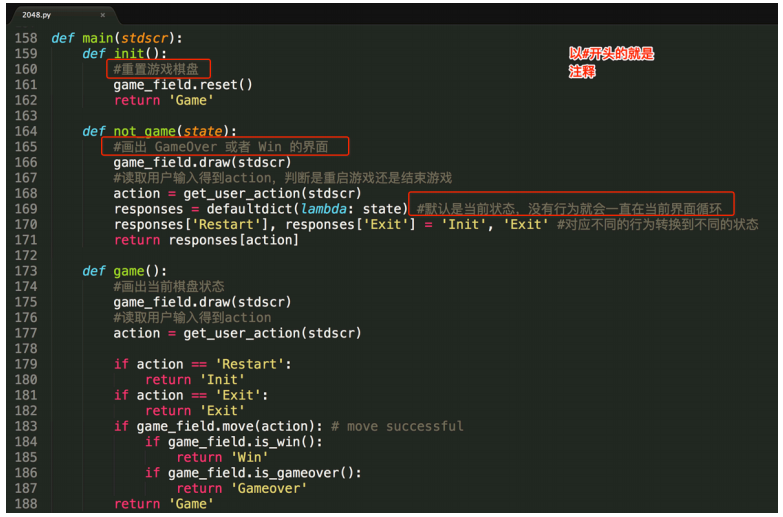
Task: Click 'if game_field.is_win():' line
Action: point(234,442)
